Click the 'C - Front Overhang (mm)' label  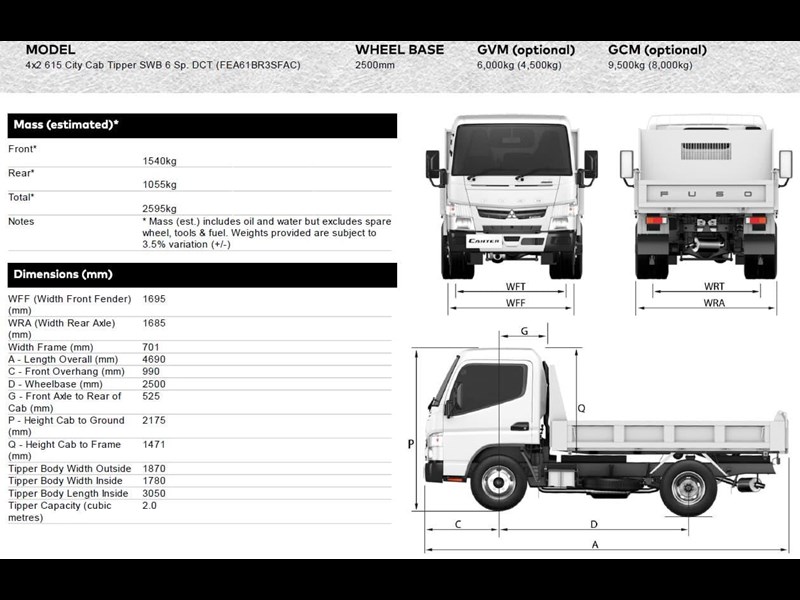[66, 371]
